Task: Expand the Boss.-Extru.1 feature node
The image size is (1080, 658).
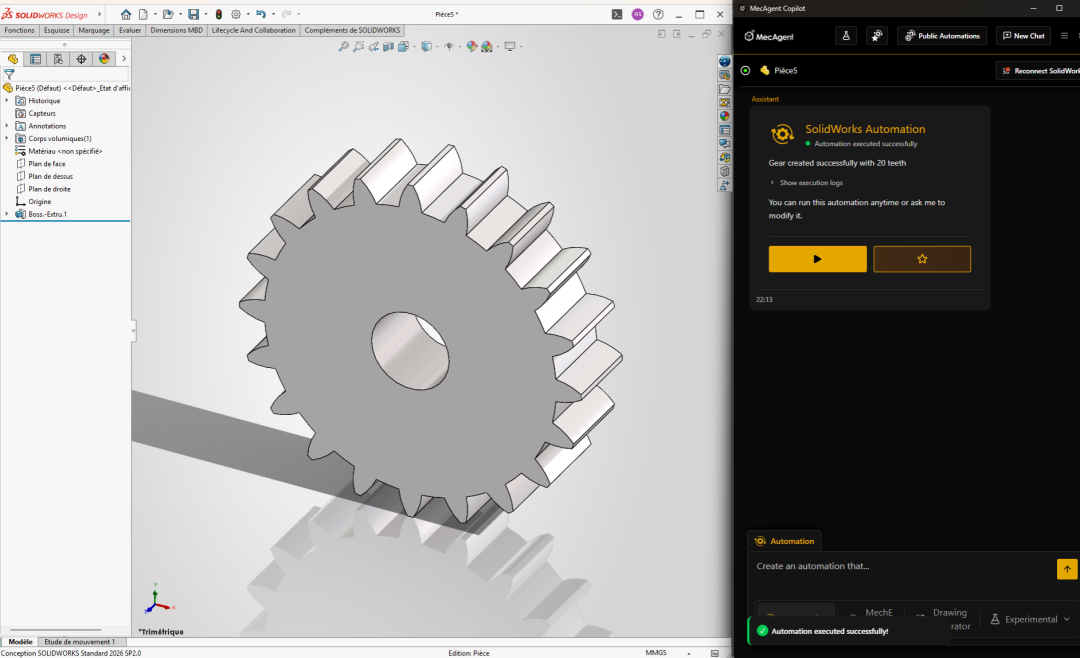Action: pos(7,214)
